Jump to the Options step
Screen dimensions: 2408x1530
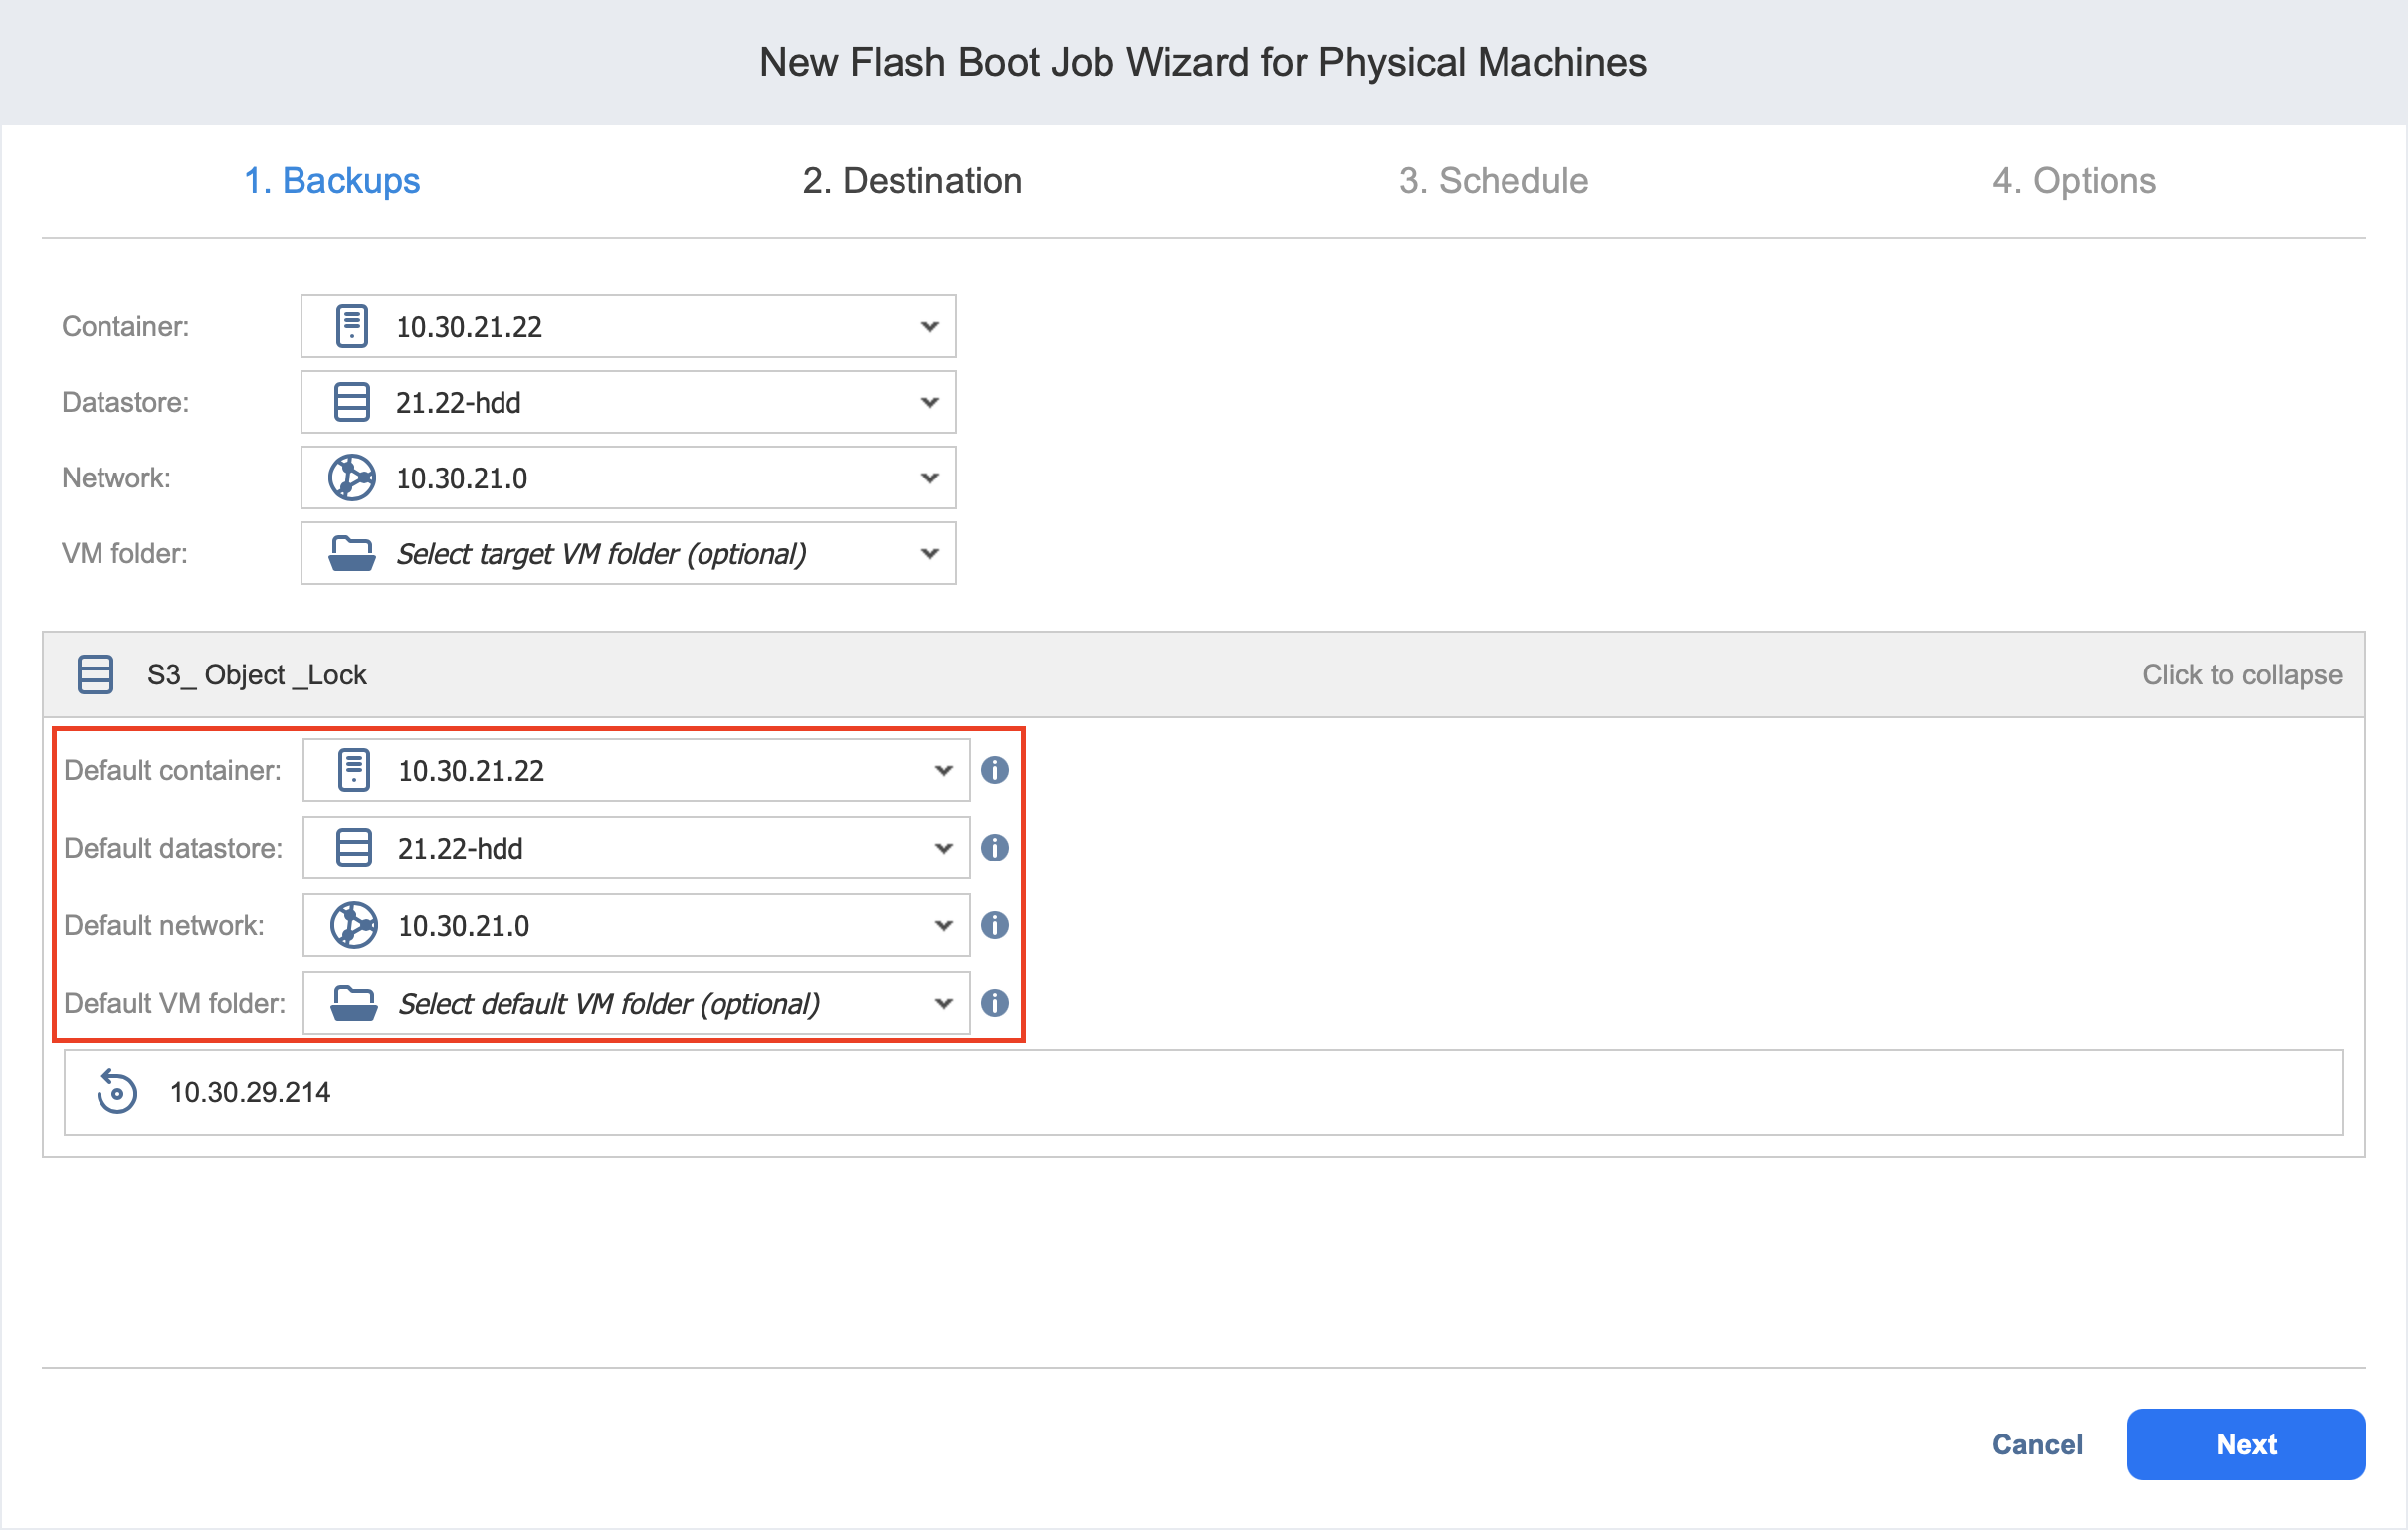click(2074, 181)
